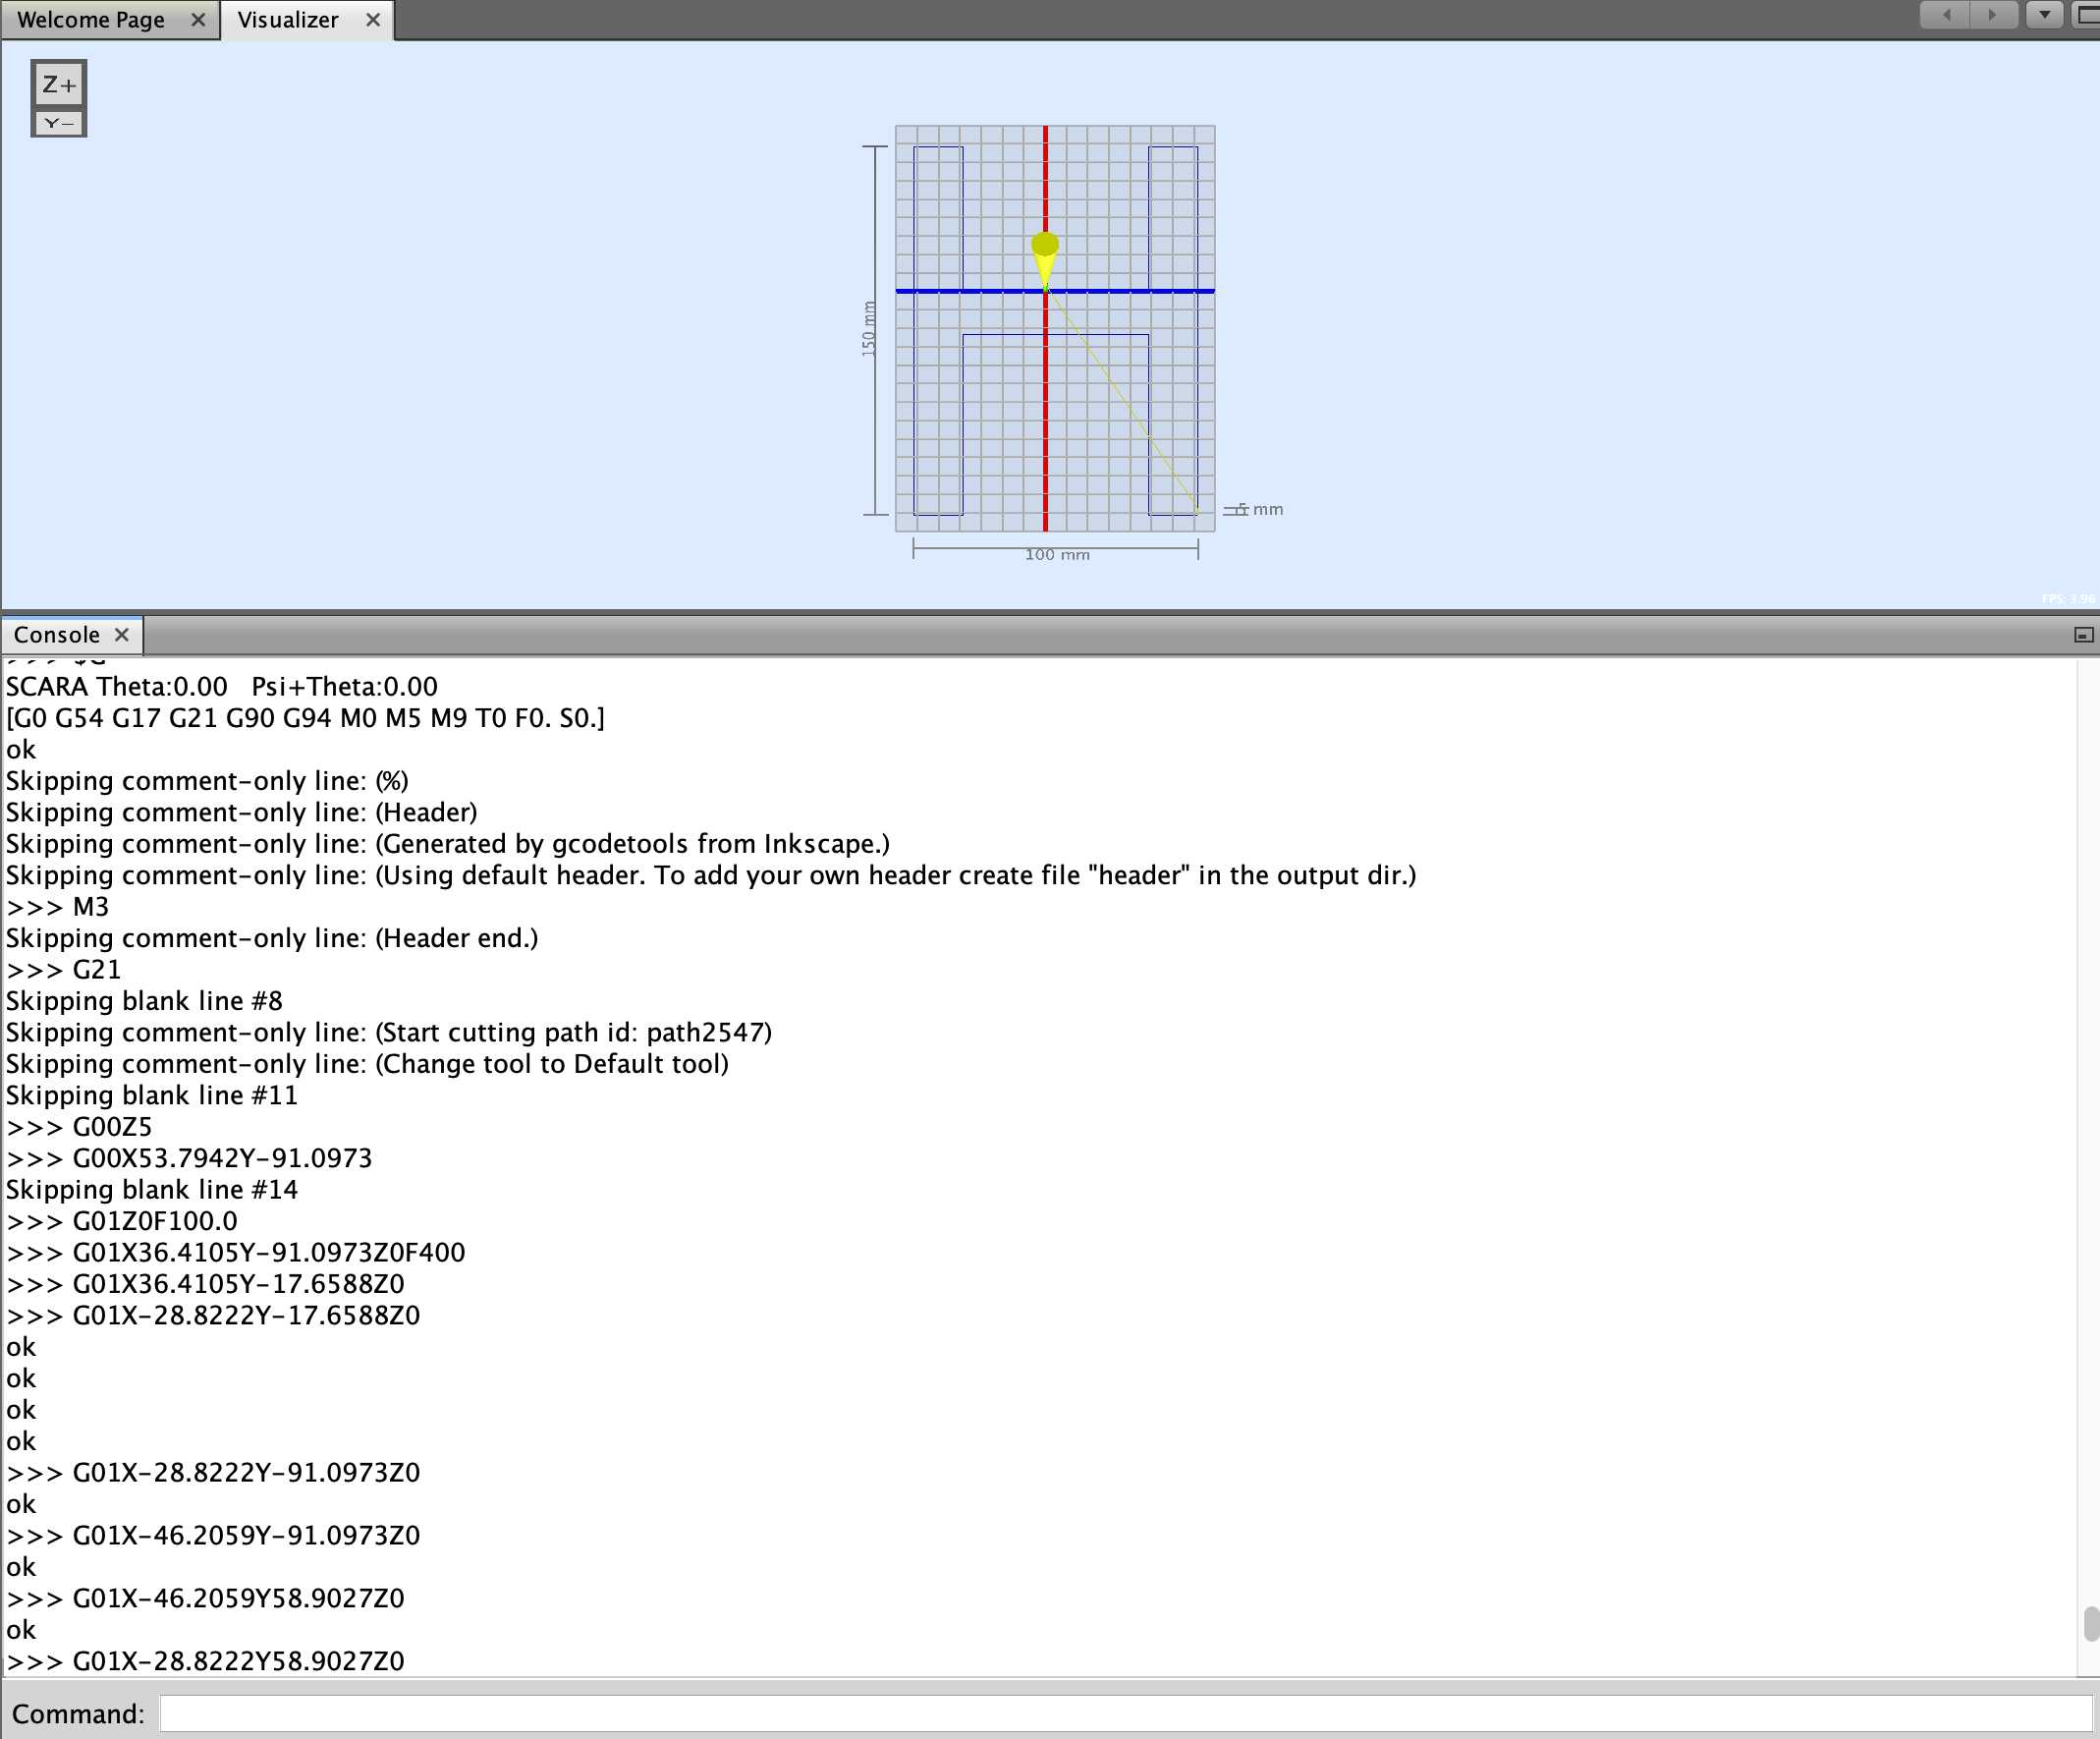Click the Z+ face of orientation cube

[59, 86]
